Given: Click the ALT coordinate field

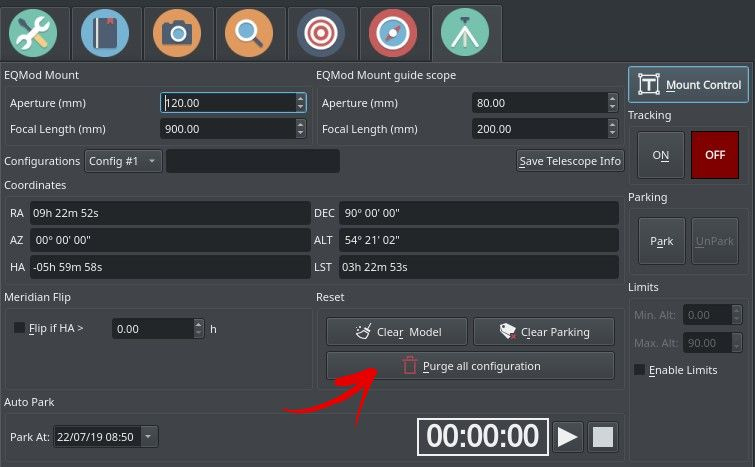Looking at the screenshot, I should coord(479,240).
